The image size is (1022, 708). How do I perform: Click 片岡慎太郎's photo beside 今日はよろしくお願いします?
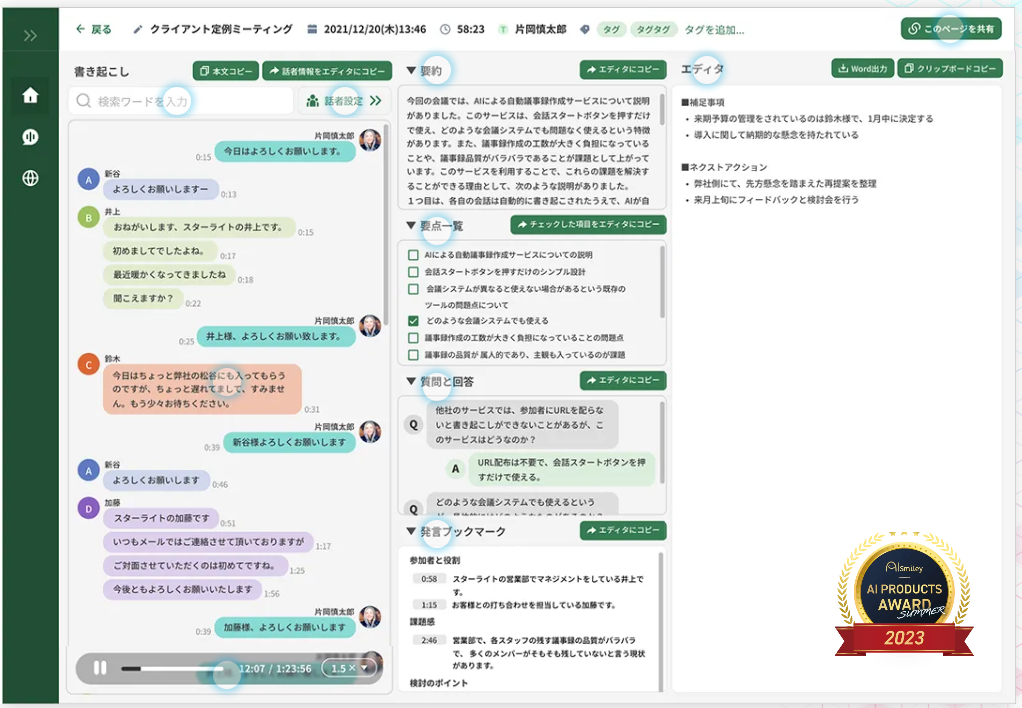[x=370, y=140]
